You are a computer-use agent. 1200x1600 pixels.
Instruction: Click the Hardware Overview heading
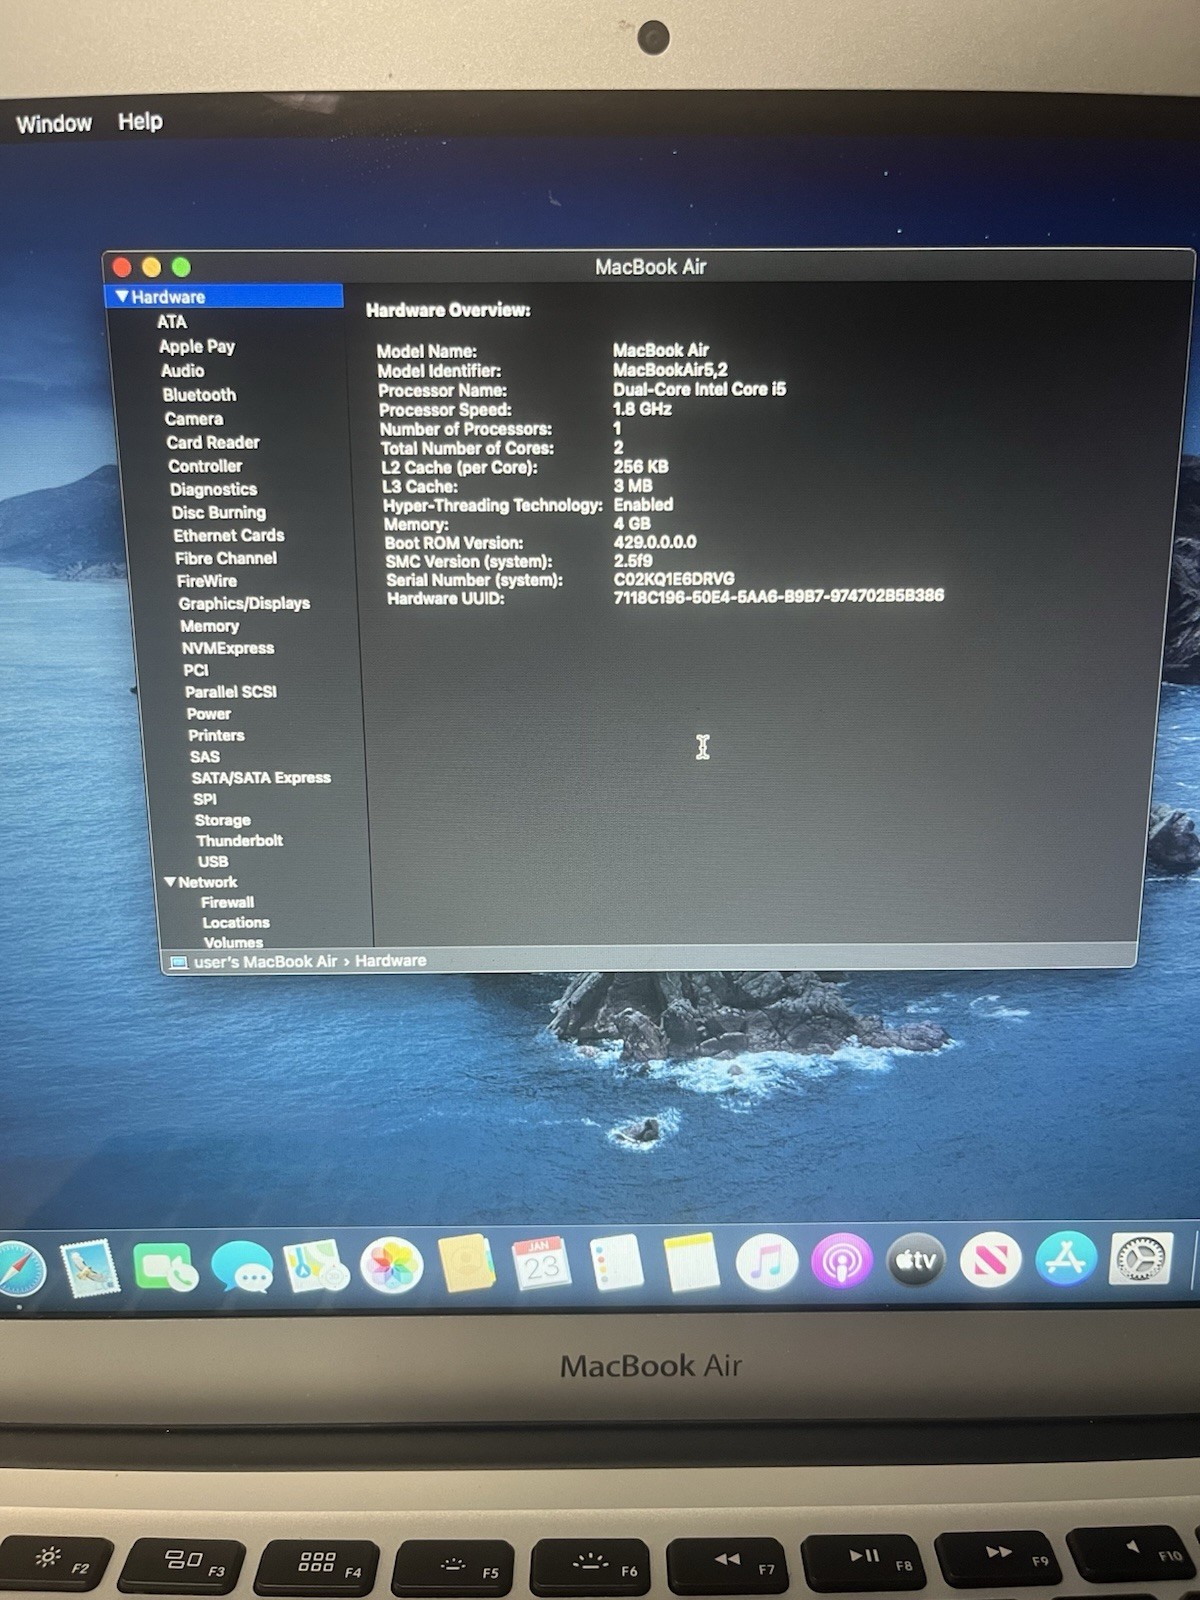(448, 310)
